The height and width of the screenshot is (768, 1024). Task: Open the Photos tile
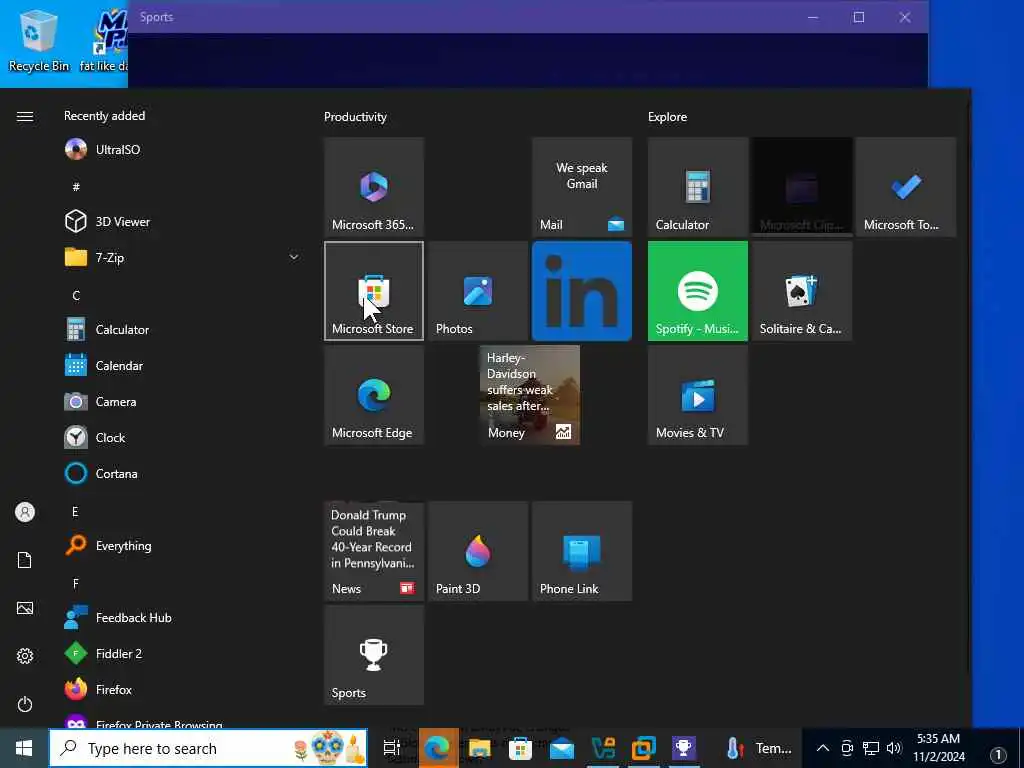click(478, 291)
